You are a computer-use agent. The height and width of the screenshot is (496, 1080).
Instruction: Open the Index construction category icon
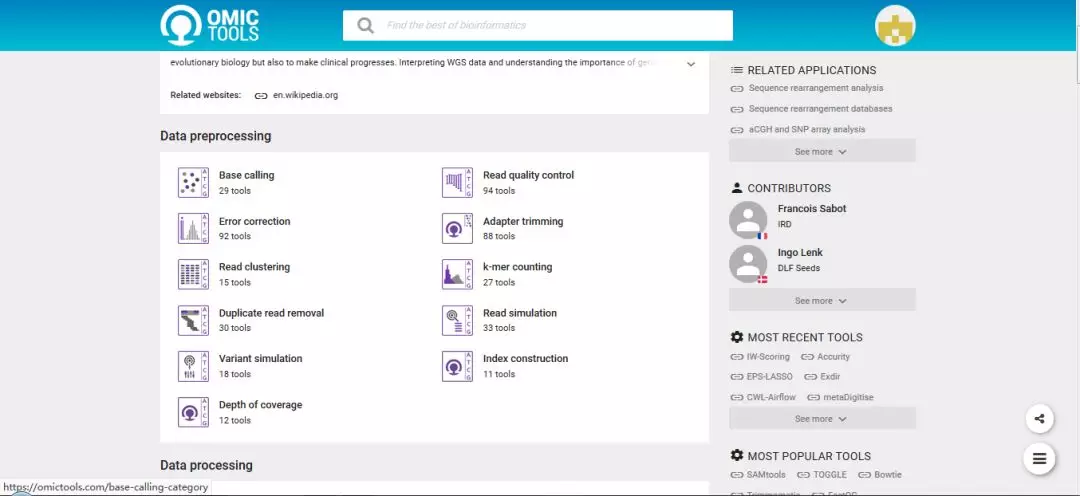pos(457,366)
